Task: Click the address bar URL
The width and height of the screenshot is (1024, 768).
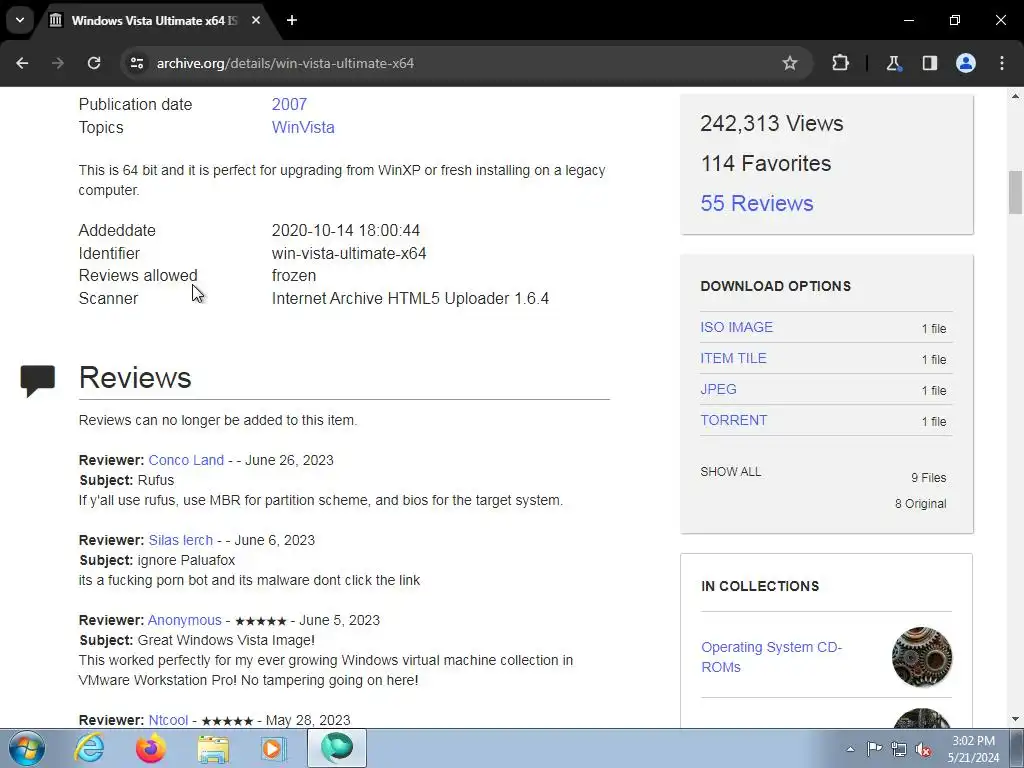Action: (285, 63)
